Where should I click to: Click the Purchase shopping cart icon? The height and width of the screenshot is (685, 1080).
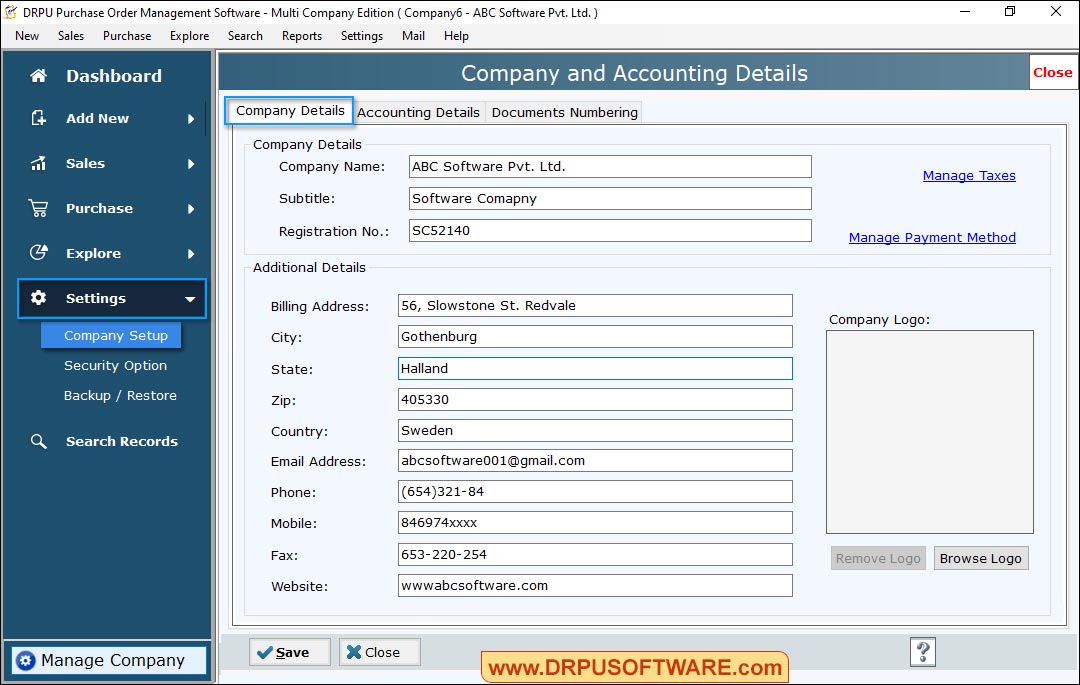tap(38, 208)
